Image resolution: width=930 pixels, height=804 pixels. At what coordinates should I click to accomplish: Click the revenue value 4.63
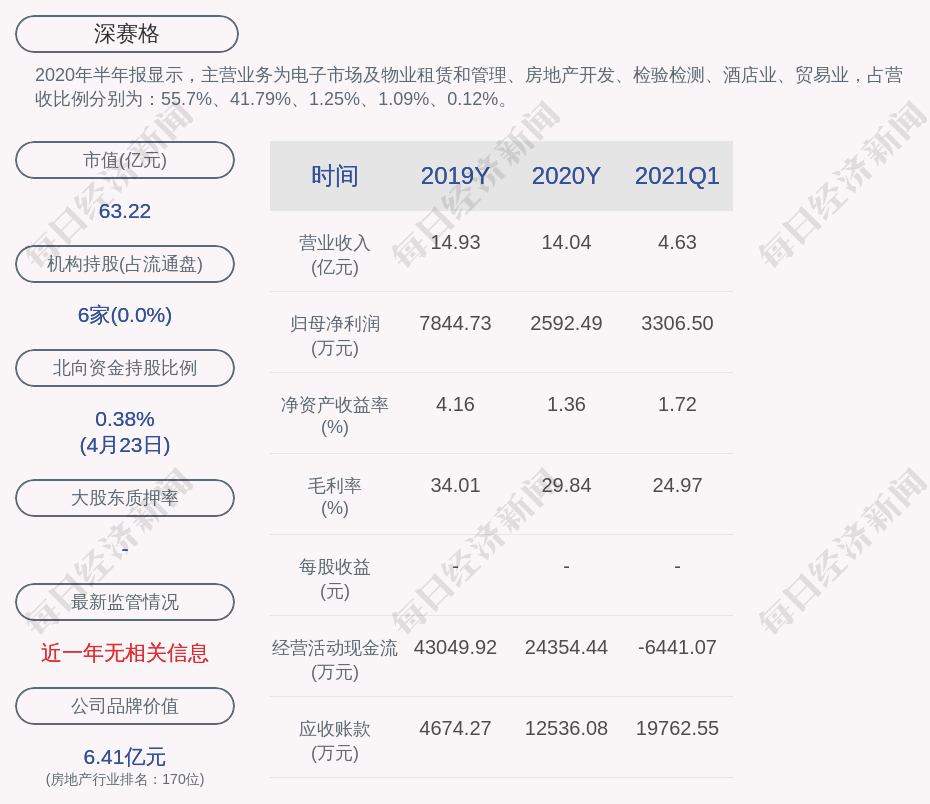(677, 243)
